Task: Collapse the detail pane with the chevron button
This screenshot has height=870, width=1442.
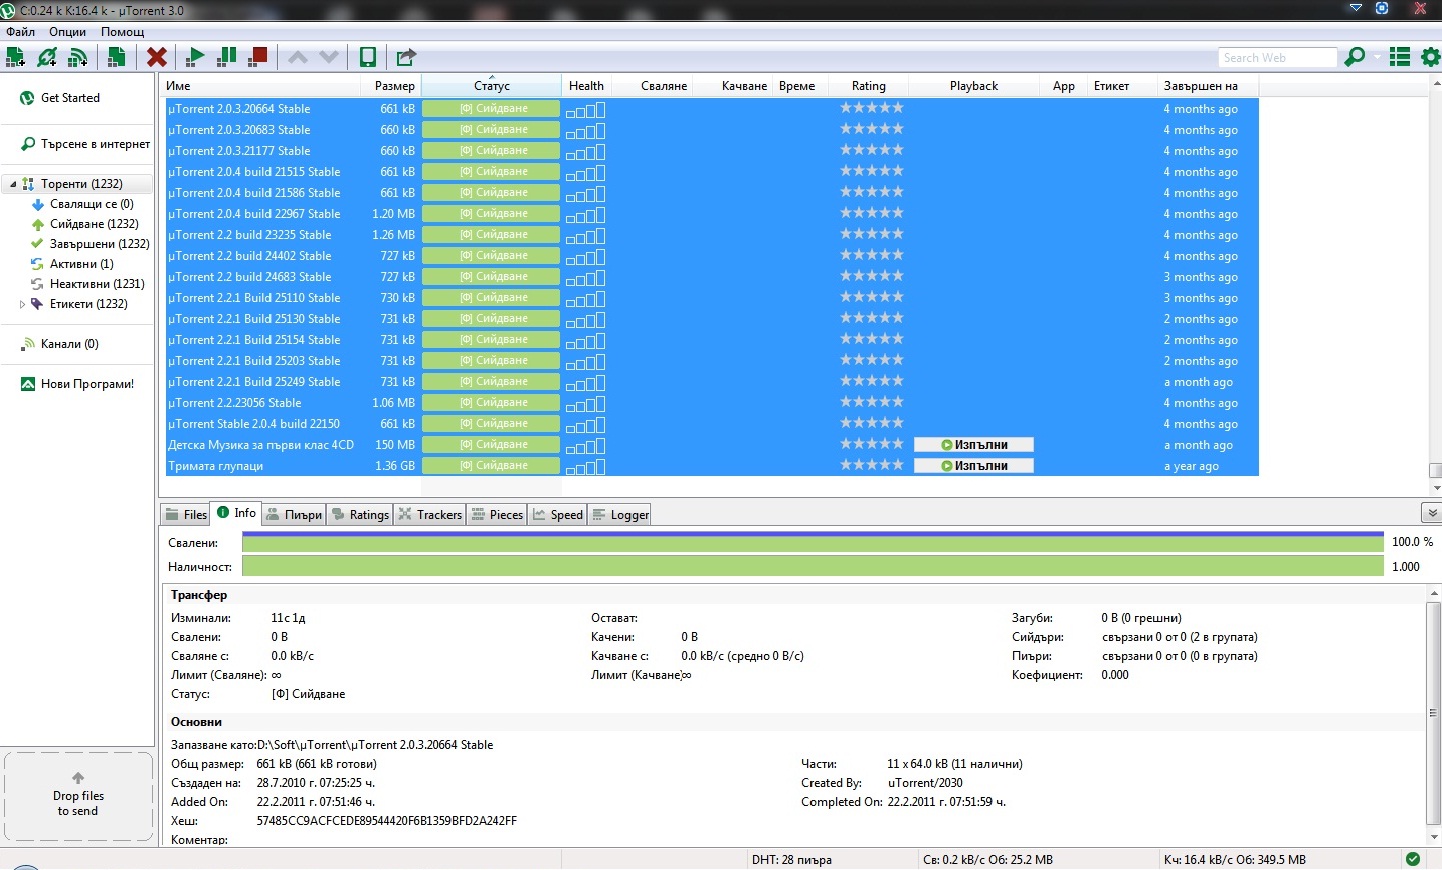Action: click(1431, 513)
